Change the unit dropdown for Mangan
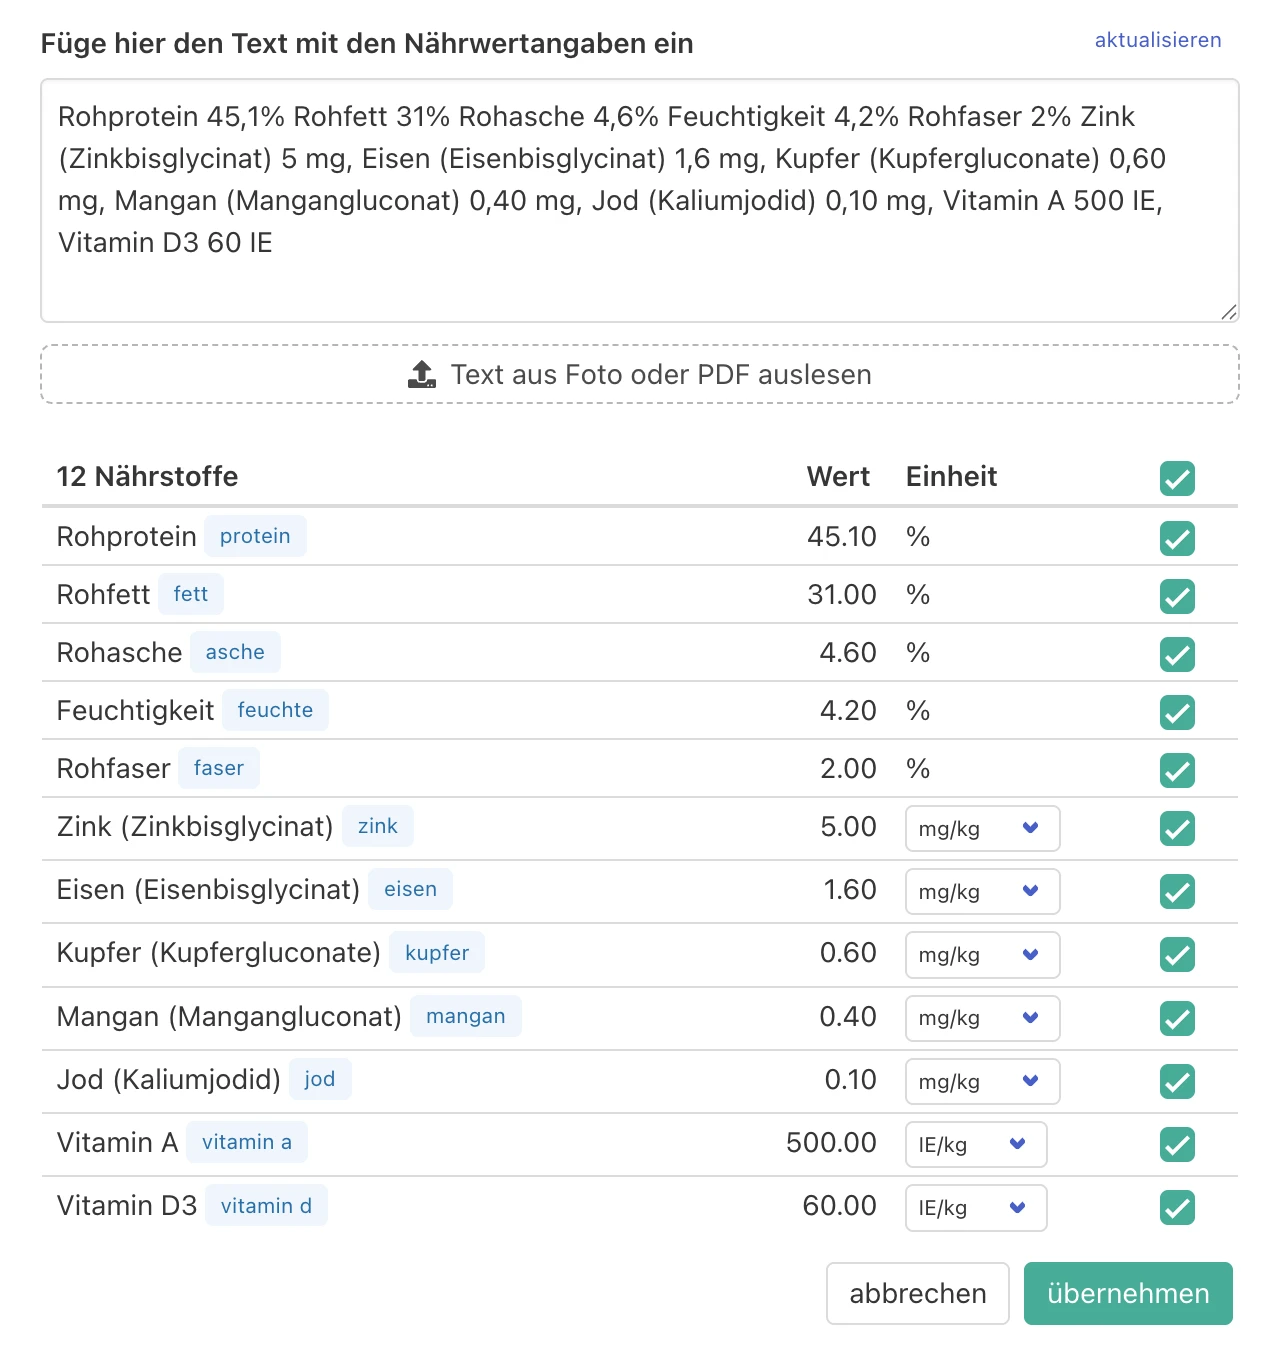 pyautogui.click(x=982, y=1018)
